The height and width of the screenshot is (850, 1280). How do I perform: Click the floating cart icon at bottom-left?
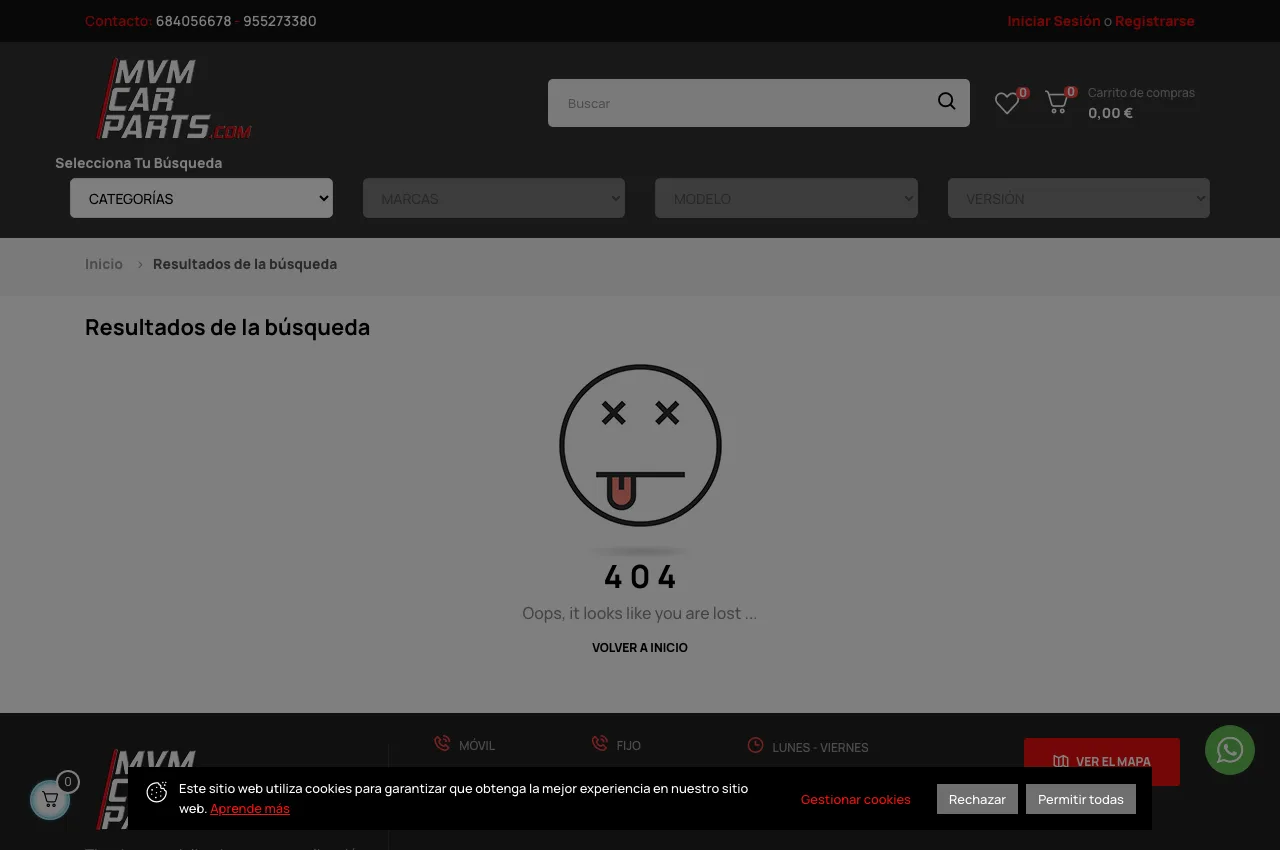coord(50,800)
